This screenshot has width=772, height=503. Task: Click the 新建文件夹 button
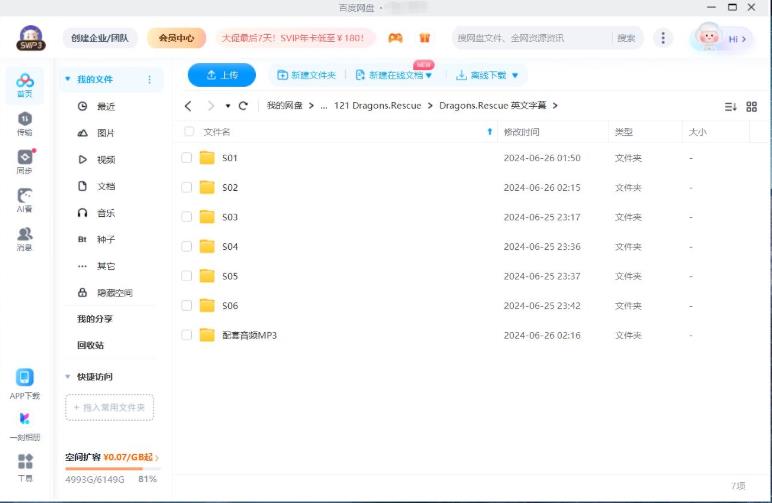point(306,75)
